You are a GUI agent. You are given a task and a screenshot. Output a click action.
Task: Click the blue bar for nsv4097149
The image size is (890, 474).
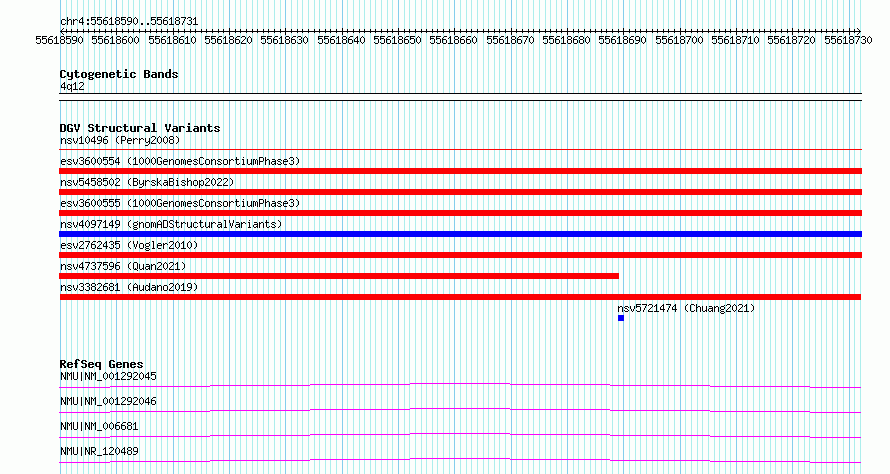click(x=460, y=234)
